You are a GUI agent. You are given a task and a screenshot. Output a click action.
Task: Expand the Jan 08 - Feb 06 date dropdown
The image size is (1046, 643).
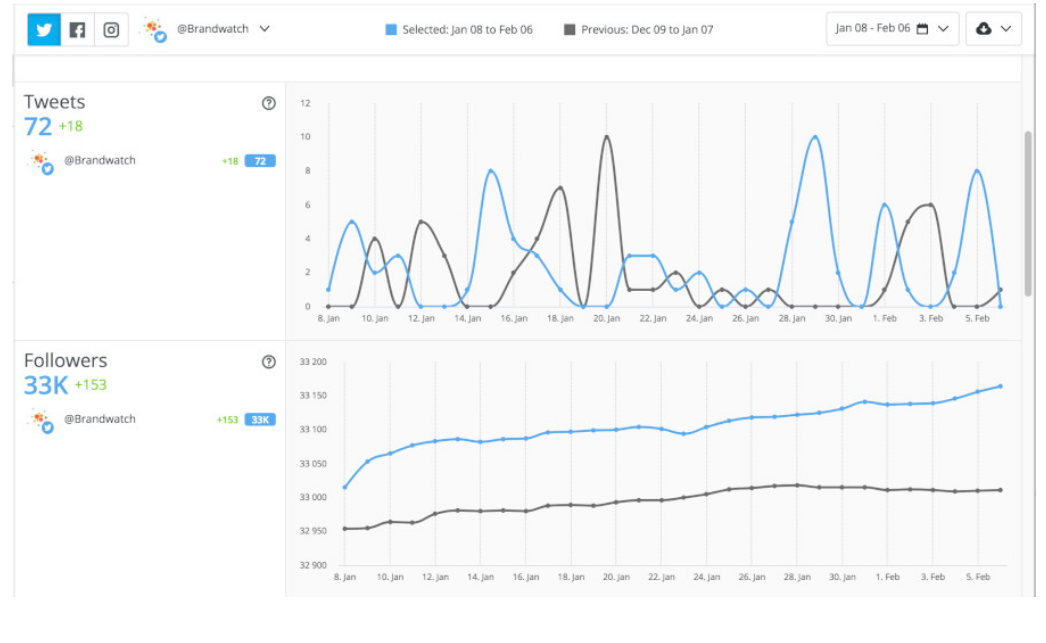coord(941,28)
